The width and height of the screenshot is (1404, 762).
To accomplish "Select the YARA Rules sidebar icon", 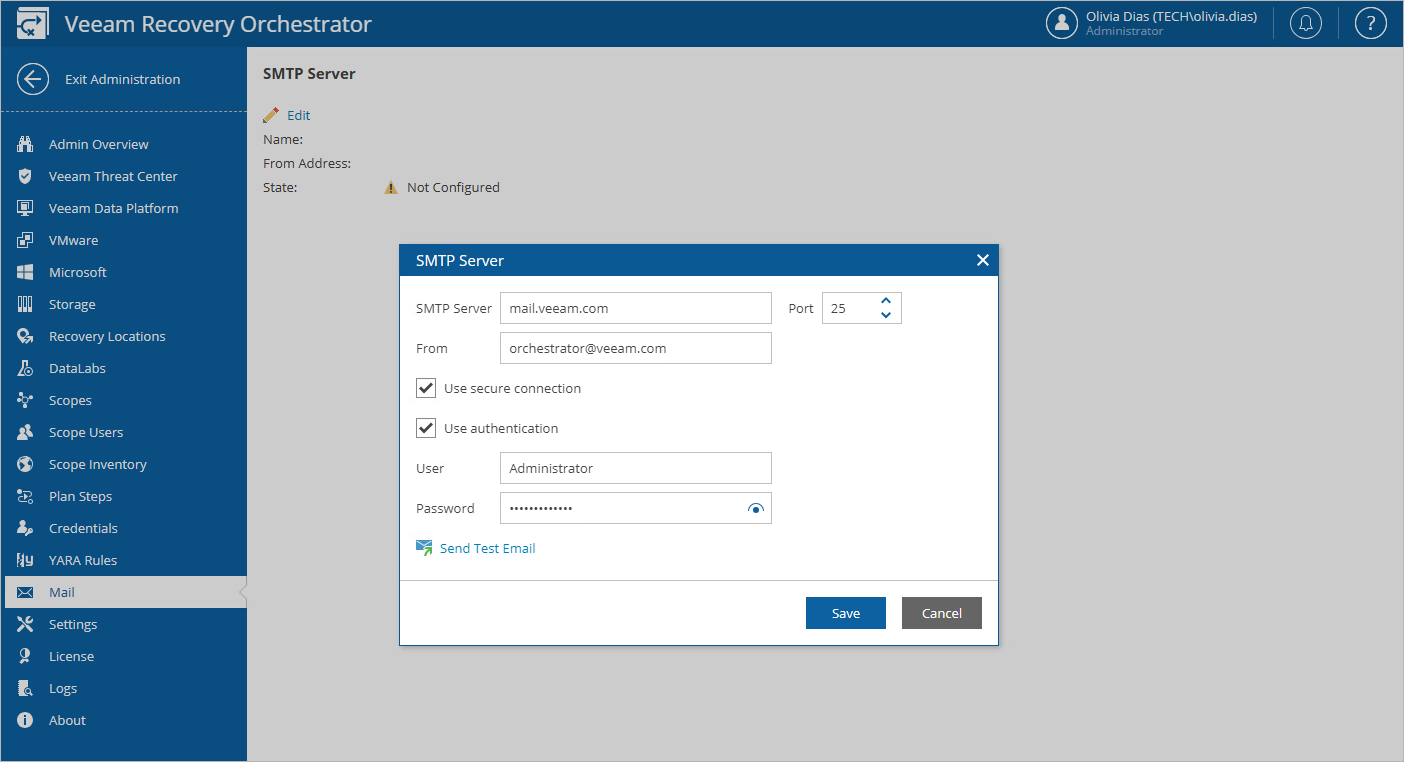I will tap(23, 560).
